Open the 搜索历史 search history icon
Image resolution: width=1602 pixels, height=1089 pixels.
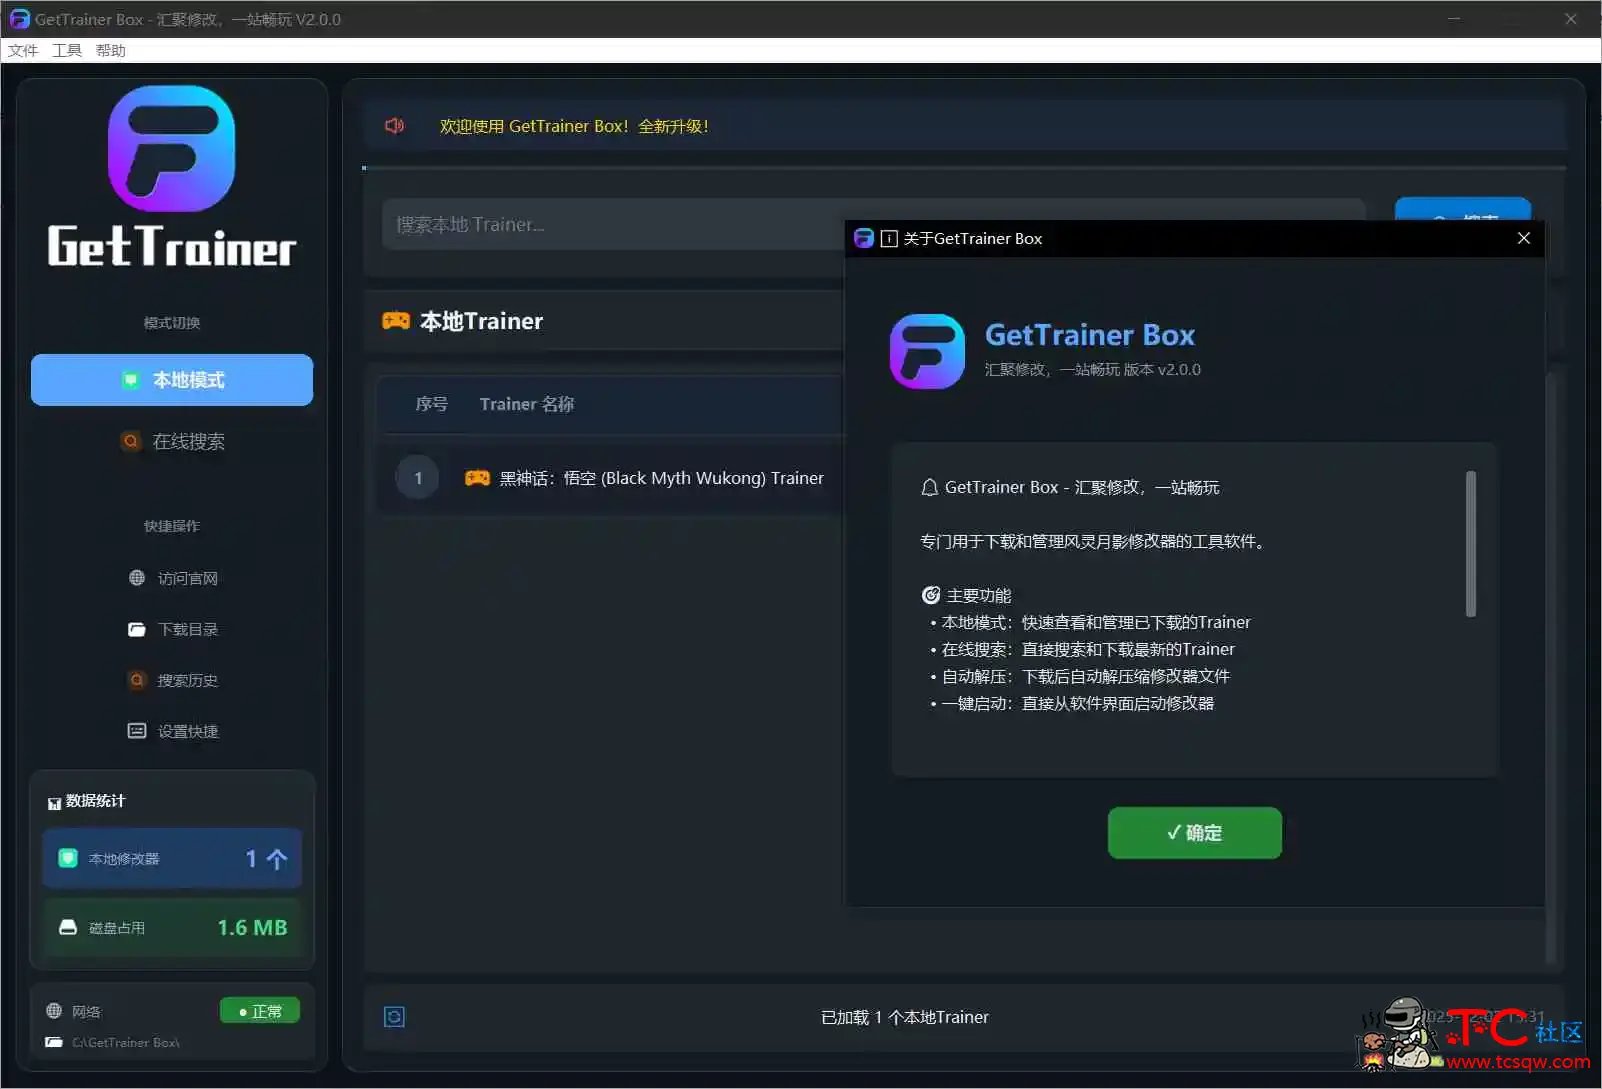137,680
